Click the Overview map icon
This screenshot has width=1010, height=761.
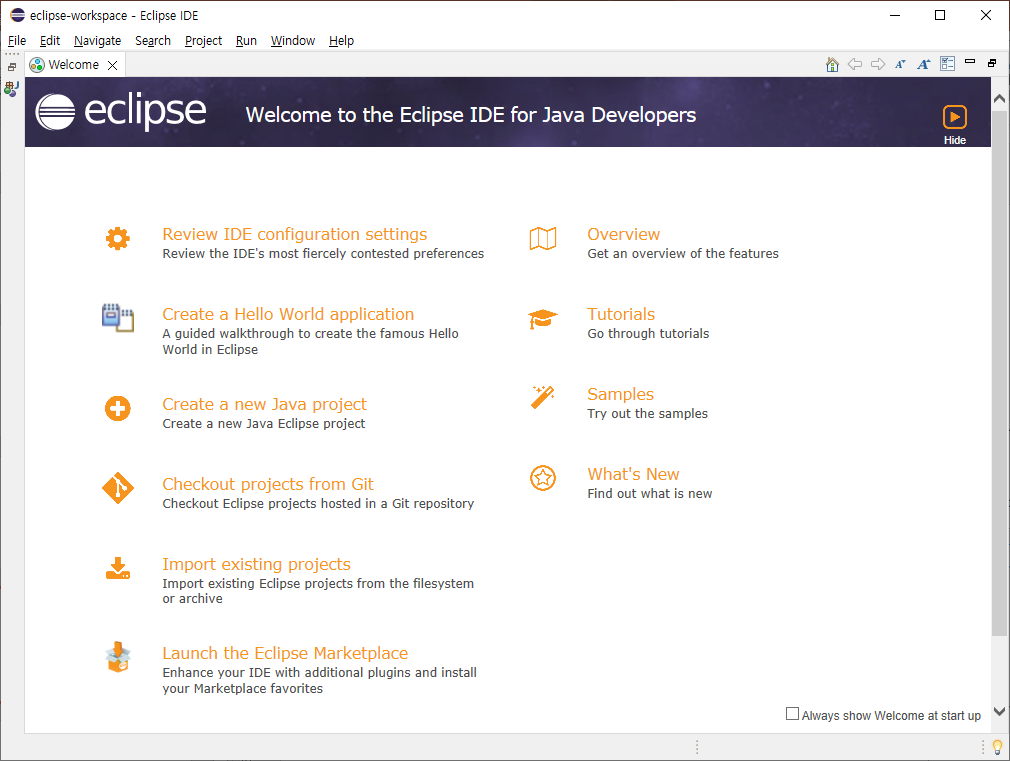point(543,238)
